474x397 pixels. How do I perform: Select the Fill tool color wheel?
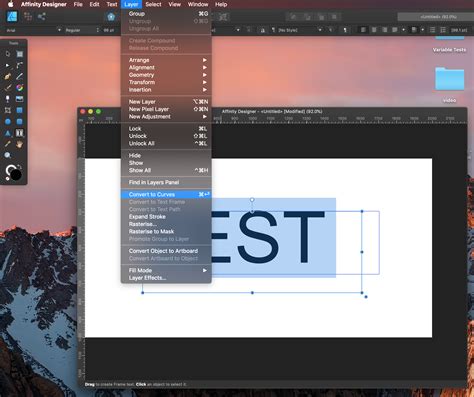[20, 88]
